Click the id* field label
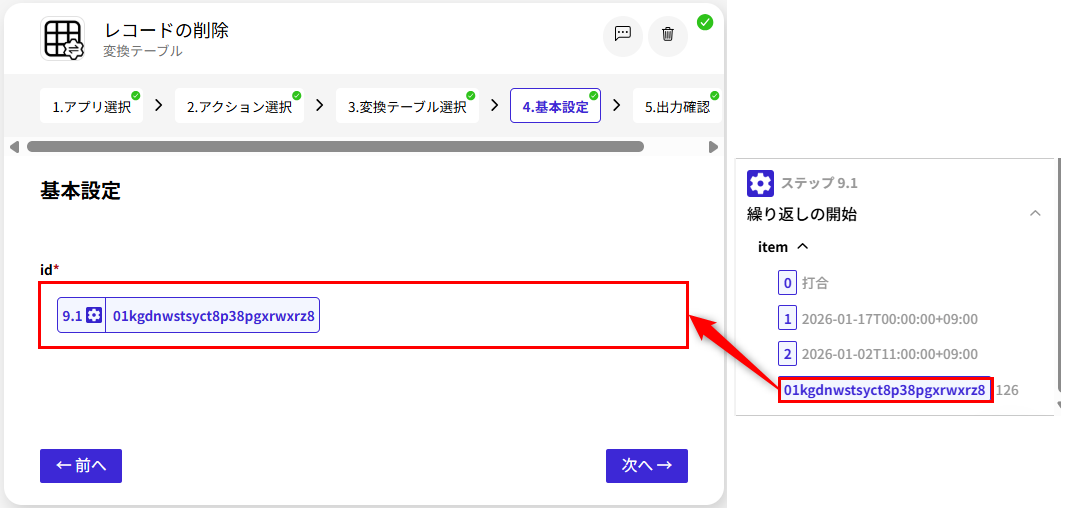The image size is (1066, 508). 50,270
